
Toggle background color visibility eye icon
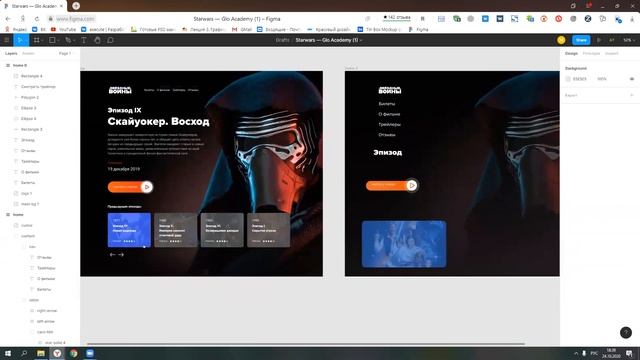click(632, 79)
